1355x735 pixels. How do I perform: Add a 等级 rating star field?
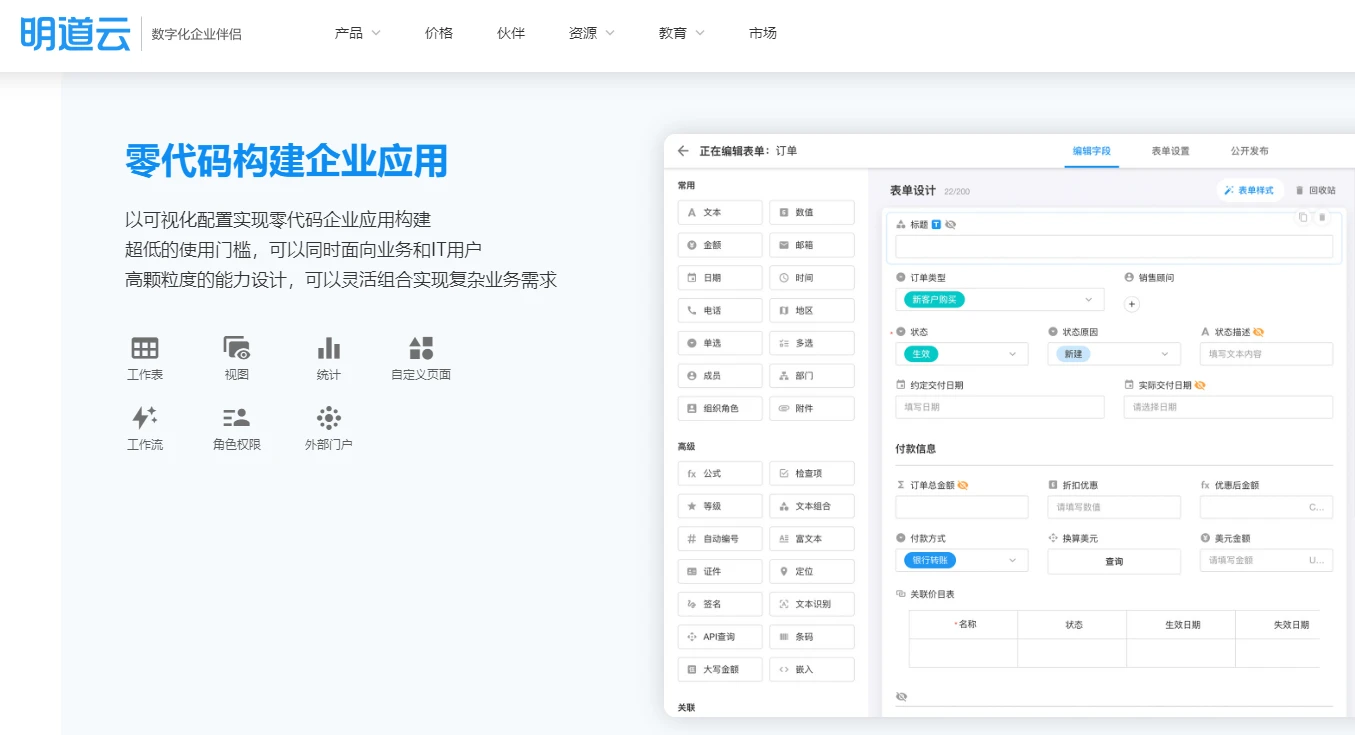tap(720, 506)
